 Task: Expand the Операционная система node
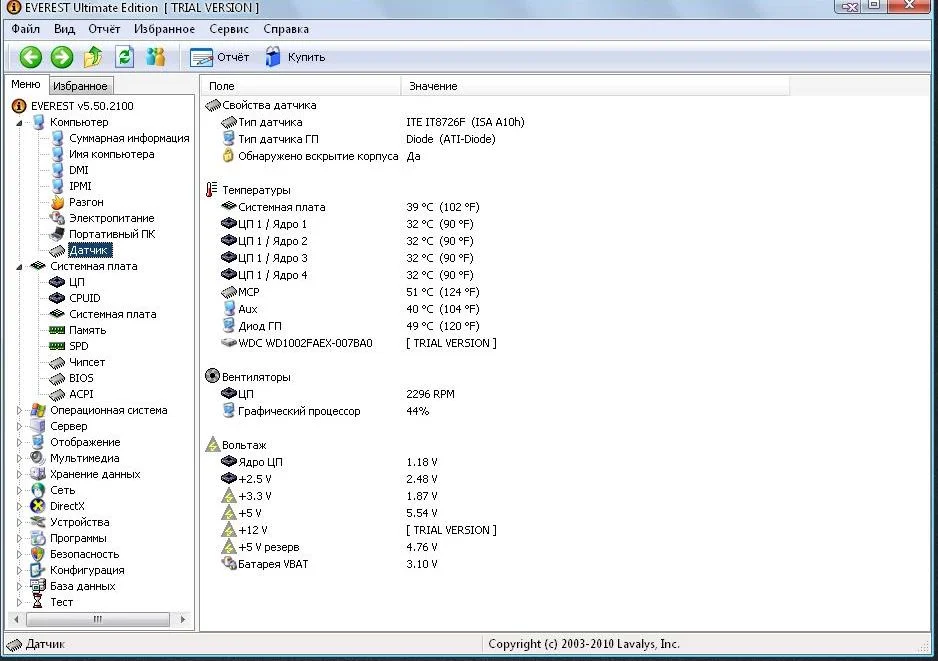point(19,410)
